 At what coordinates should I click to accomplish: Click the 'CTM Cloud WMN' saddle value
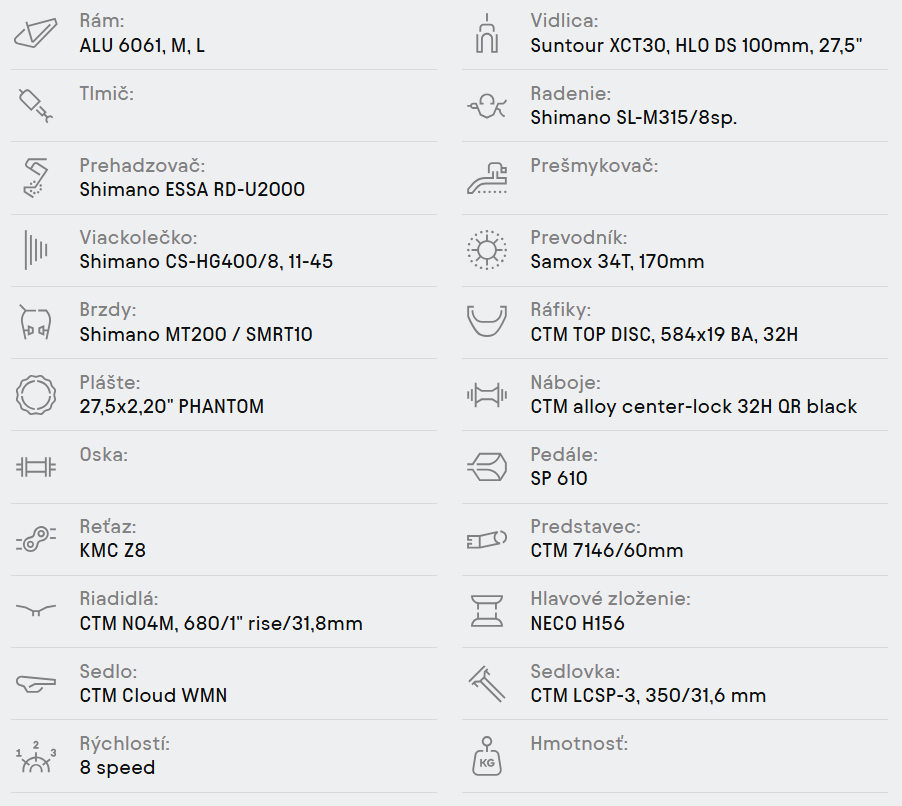pyautogui.click(x=153, y=696)
